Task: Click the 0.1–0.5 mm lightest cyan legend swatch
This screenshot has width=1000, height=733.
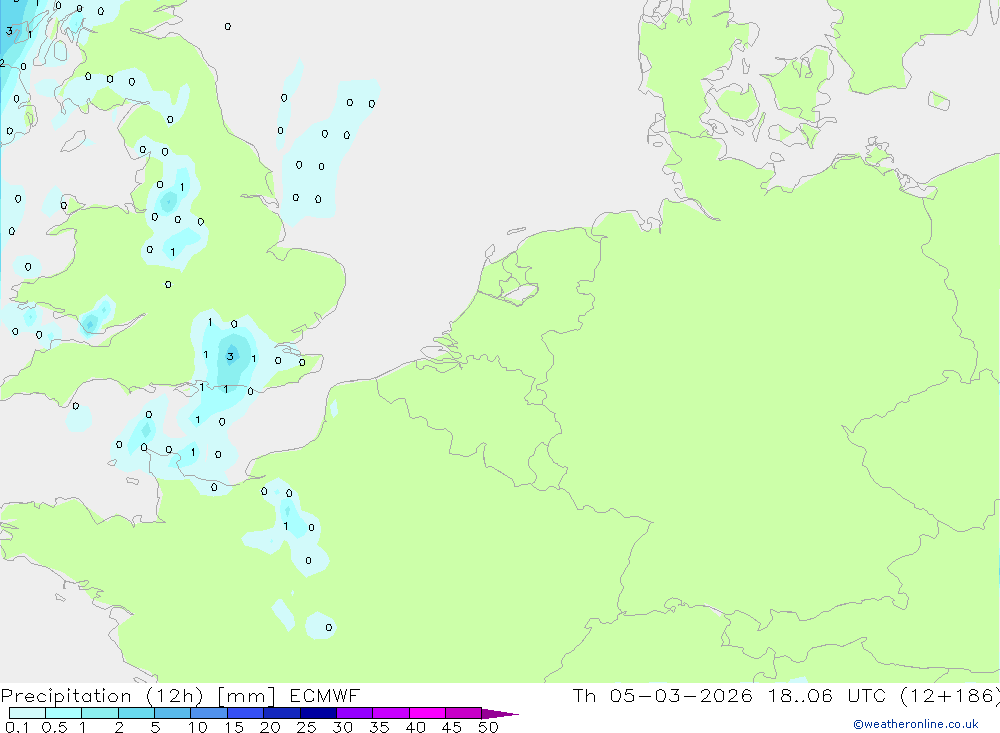Action: coord(27,713)
